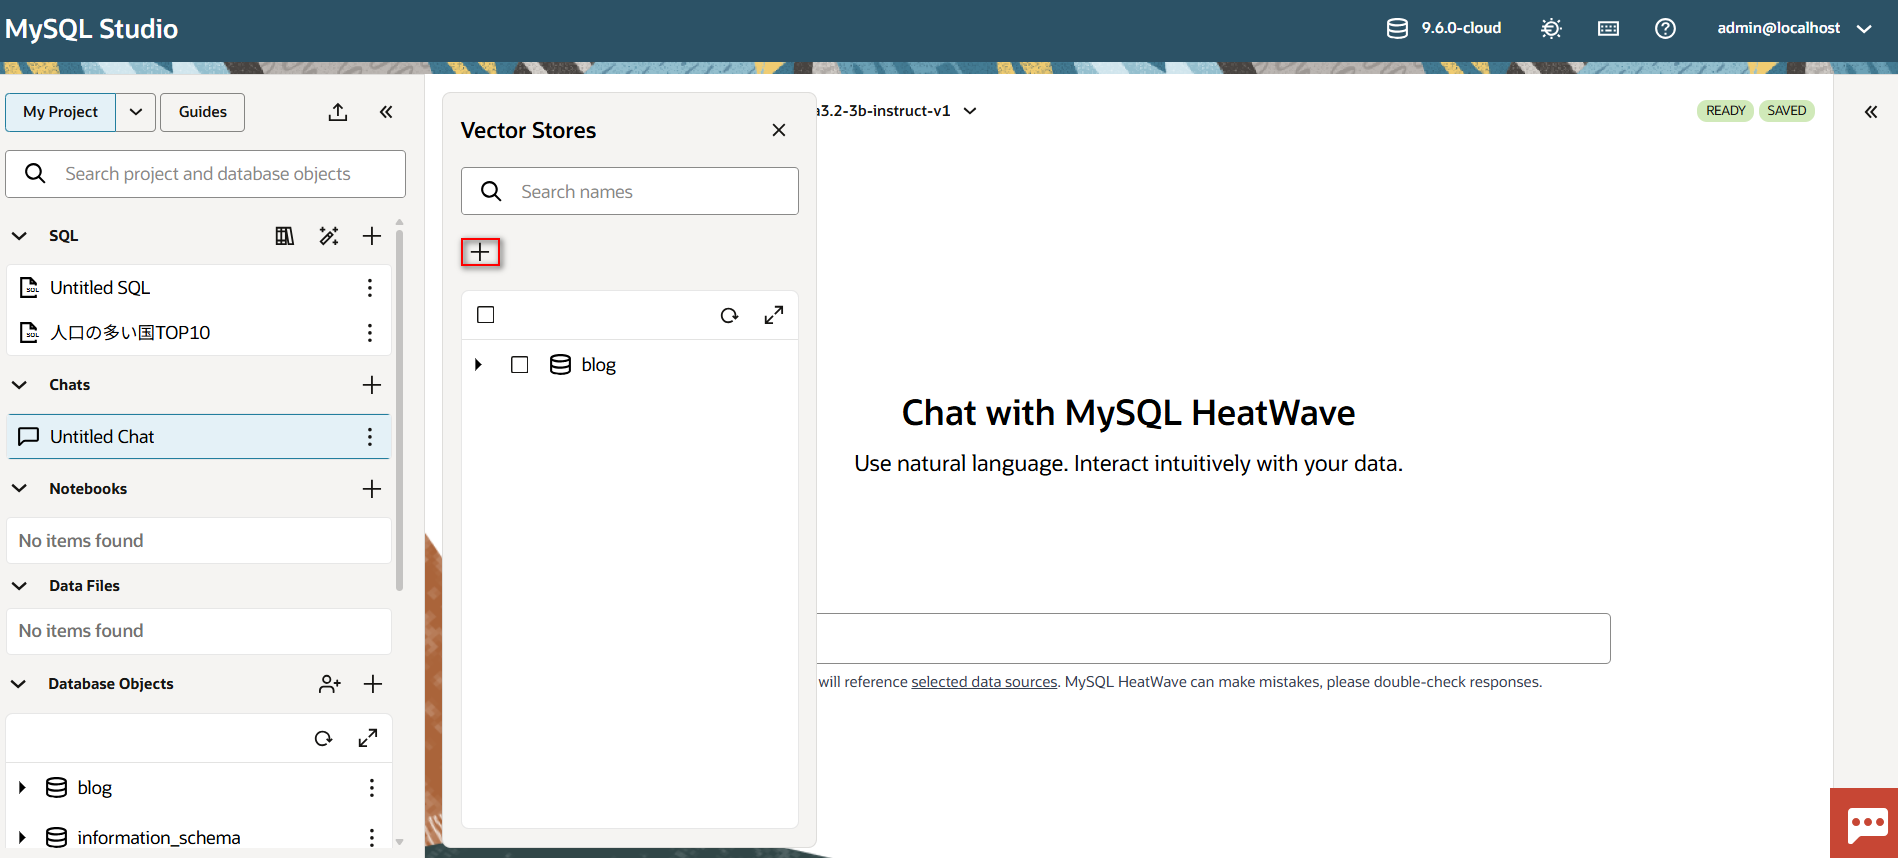This screenshot has width=1898, height=858.
Task: Expand the vector stores list view
Action: (773, 315)
